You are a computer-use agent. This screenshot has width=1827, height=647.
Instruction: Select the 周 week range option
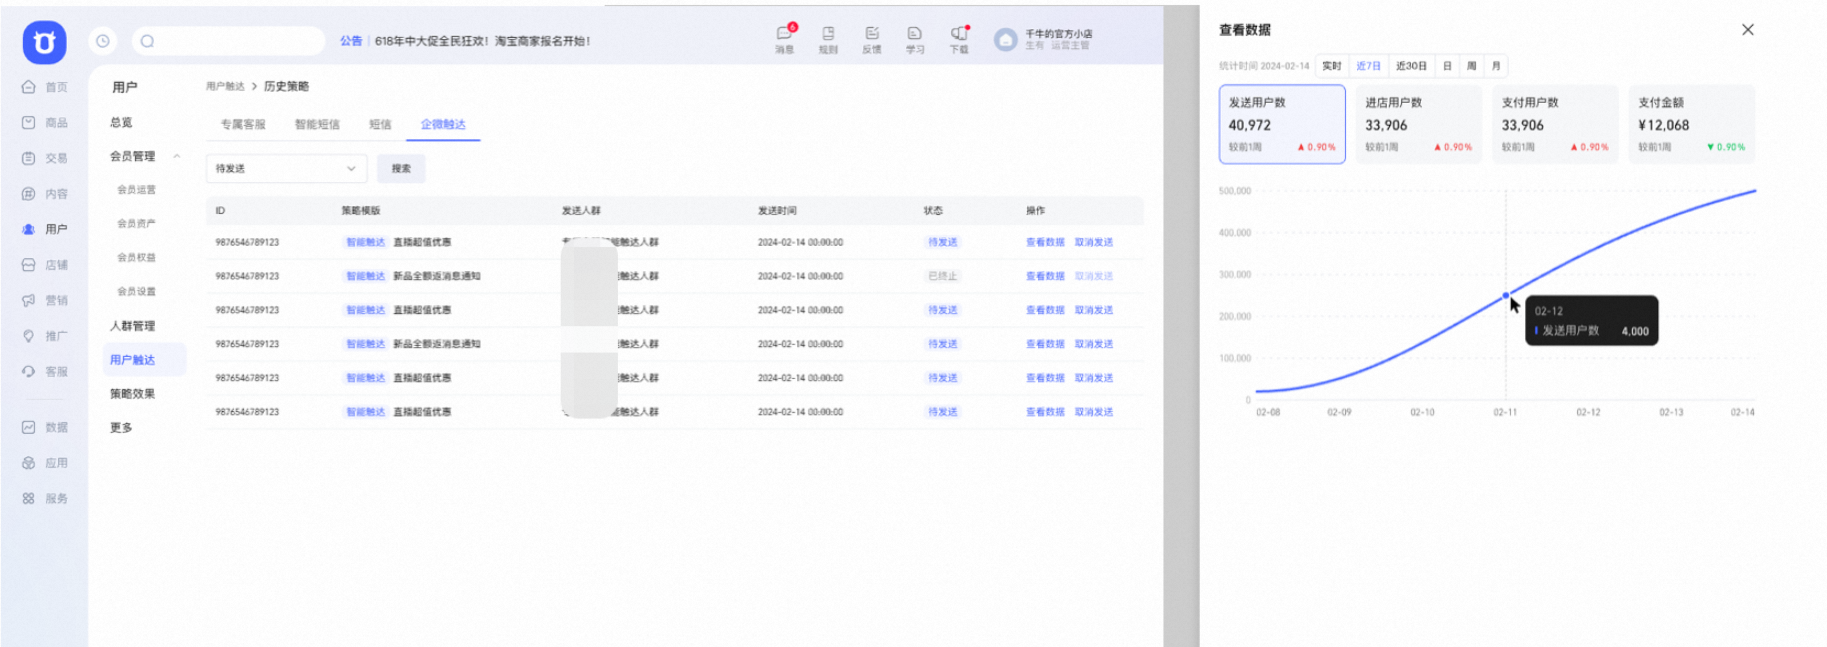coord(1471,66)
